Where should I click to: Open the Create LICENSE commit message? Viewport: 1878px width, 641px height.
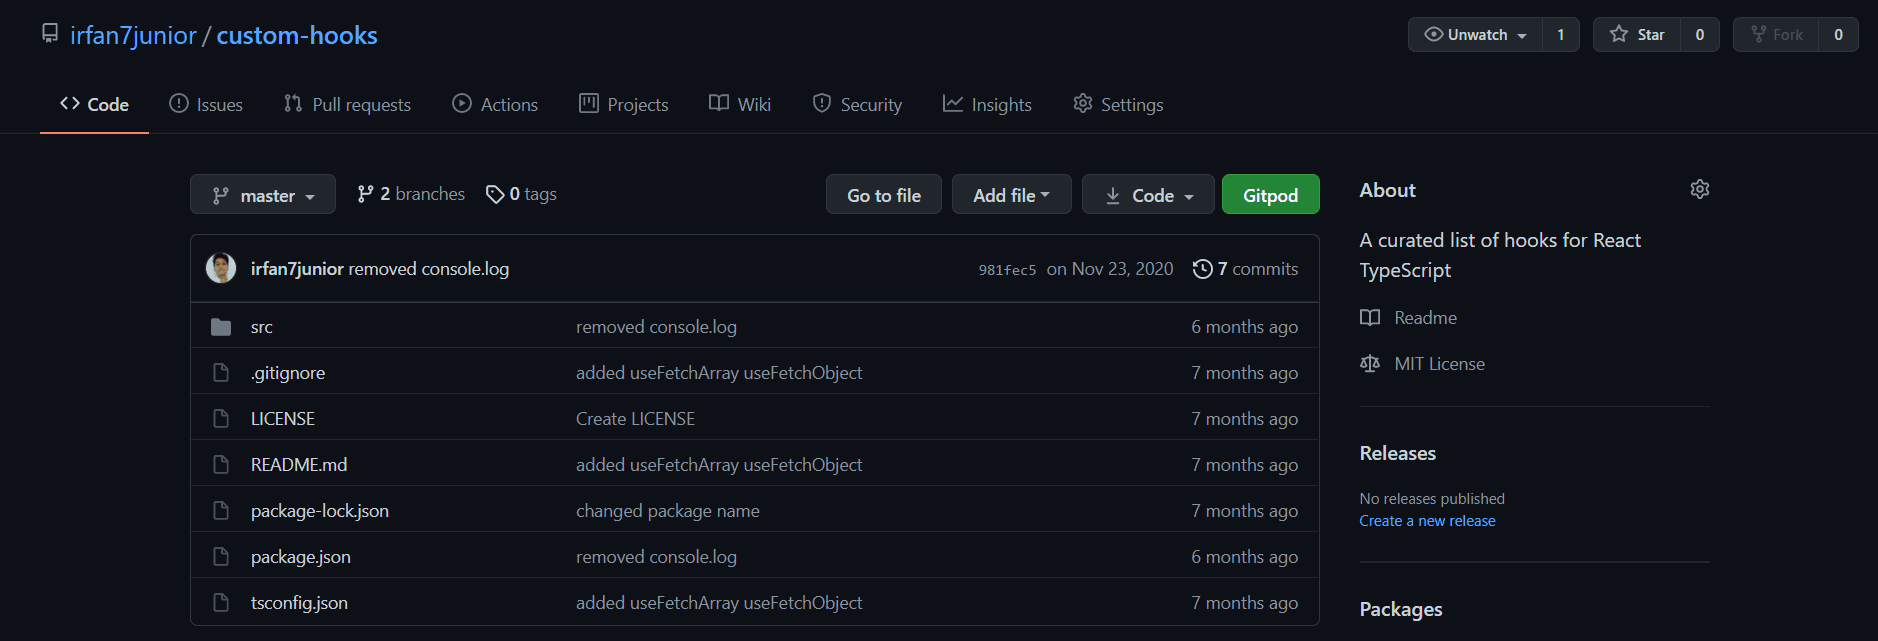click(x=635, y=419)
